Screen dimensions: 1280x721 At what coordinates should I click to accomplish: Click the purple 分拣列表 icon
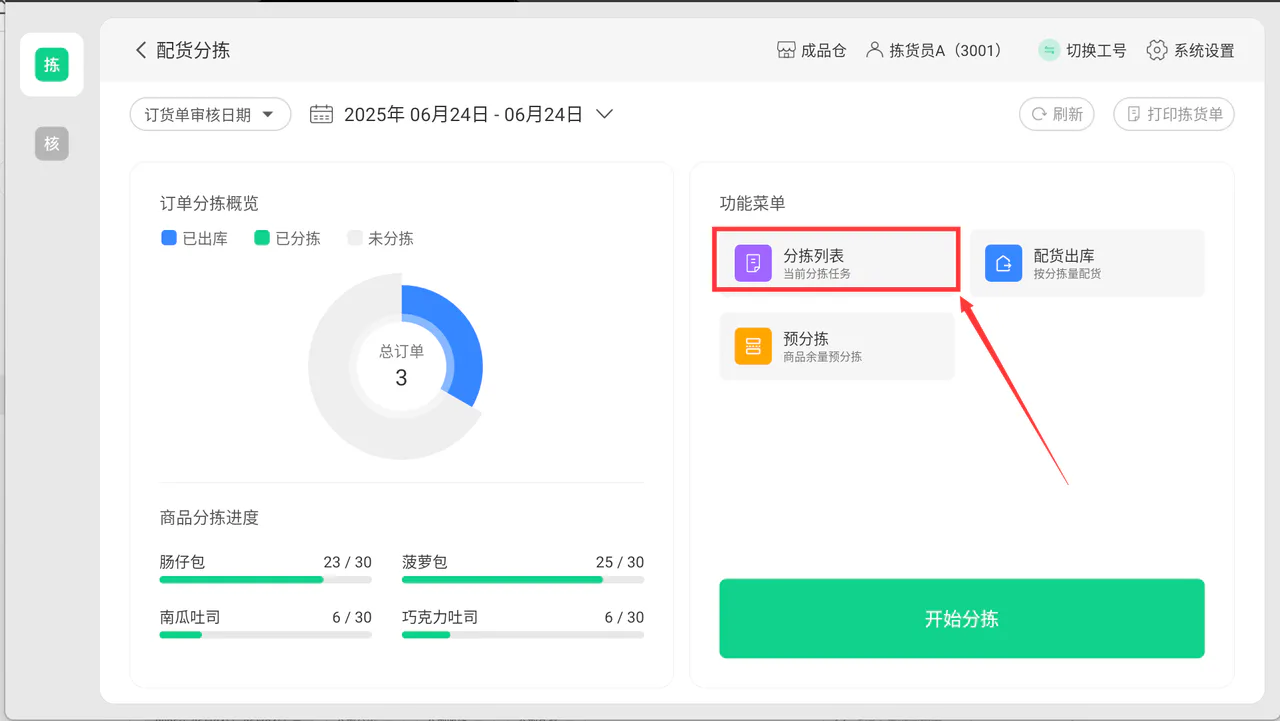pos(753,264)
